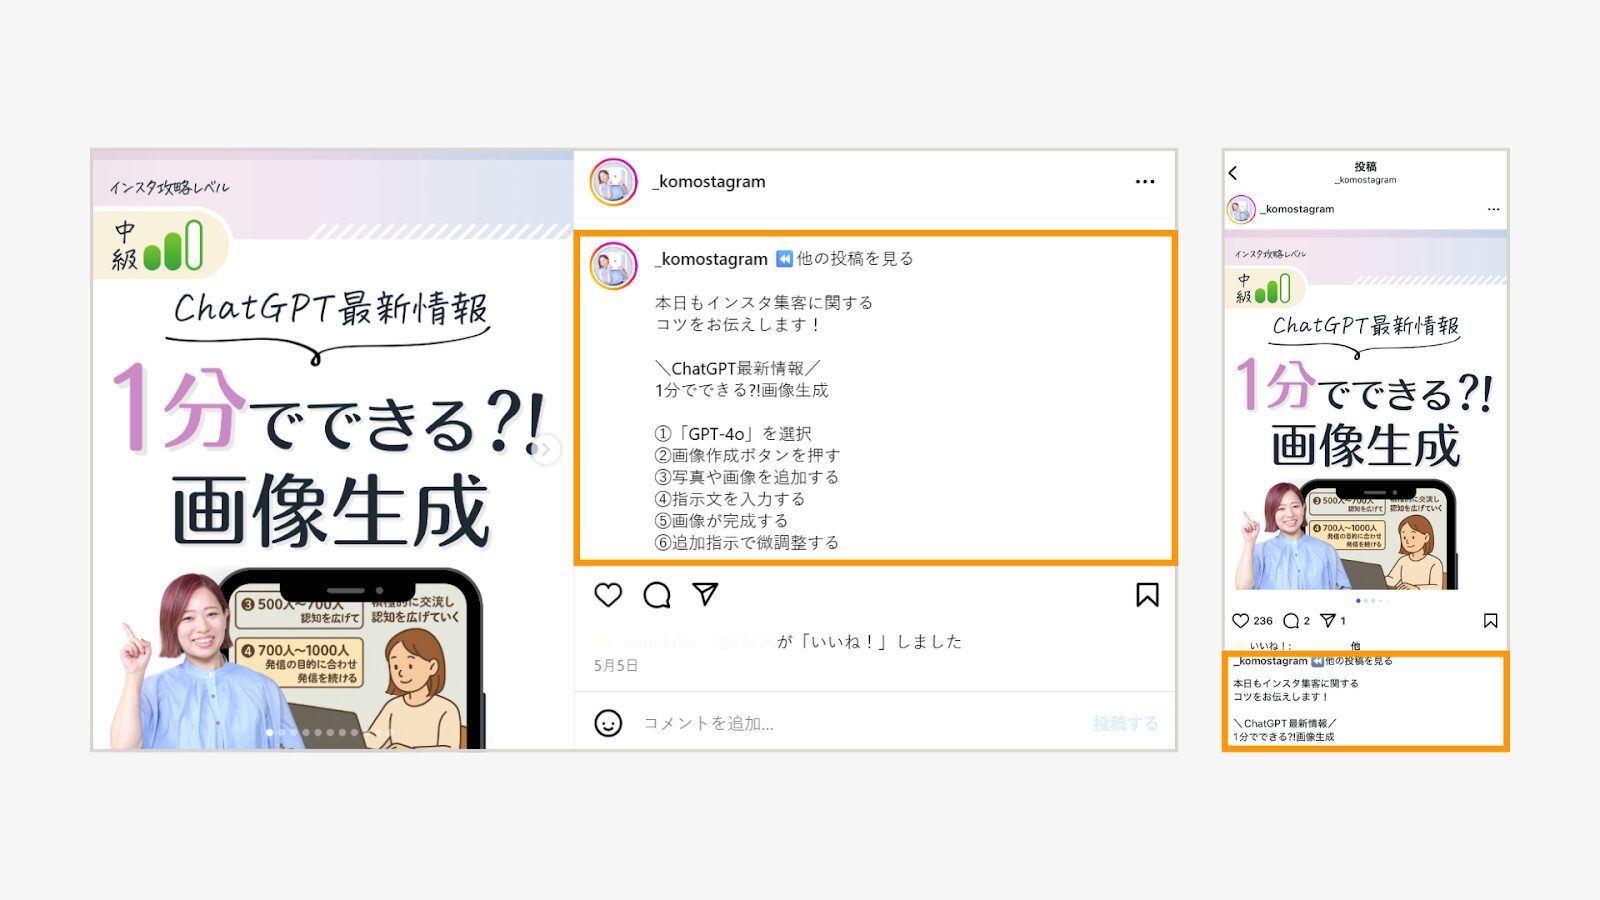1600x900 pixels.
Task: Open emoji picker beside comment field
Action: coord(608,723)
